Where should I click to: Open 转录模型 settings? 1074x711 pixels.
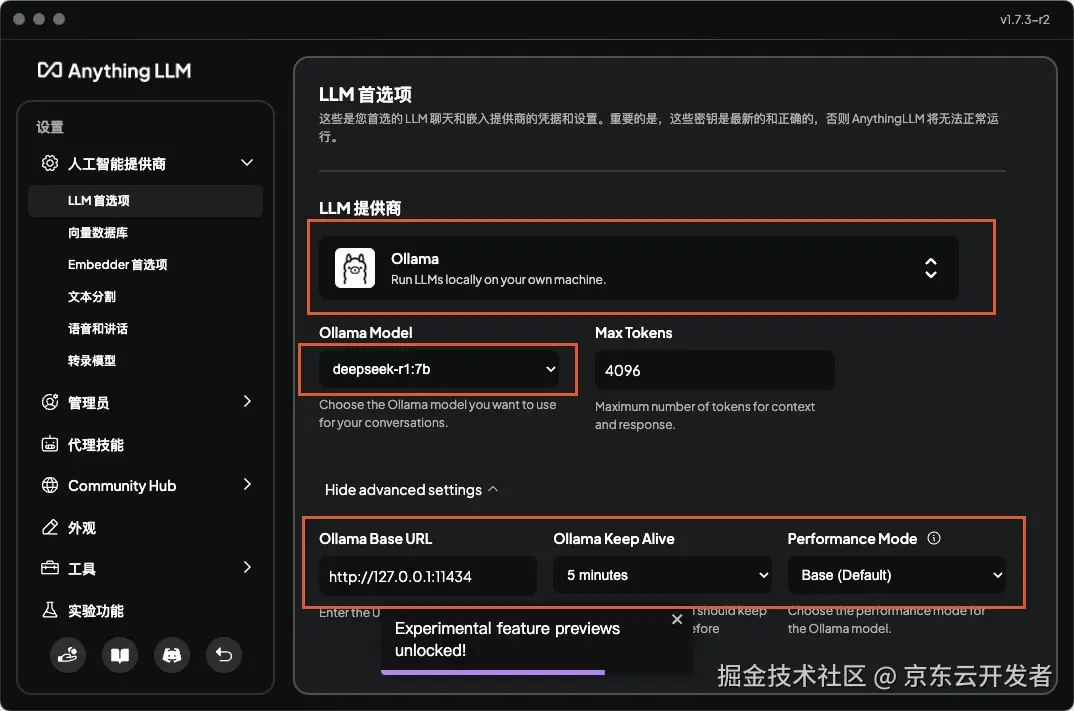[92, 361]
